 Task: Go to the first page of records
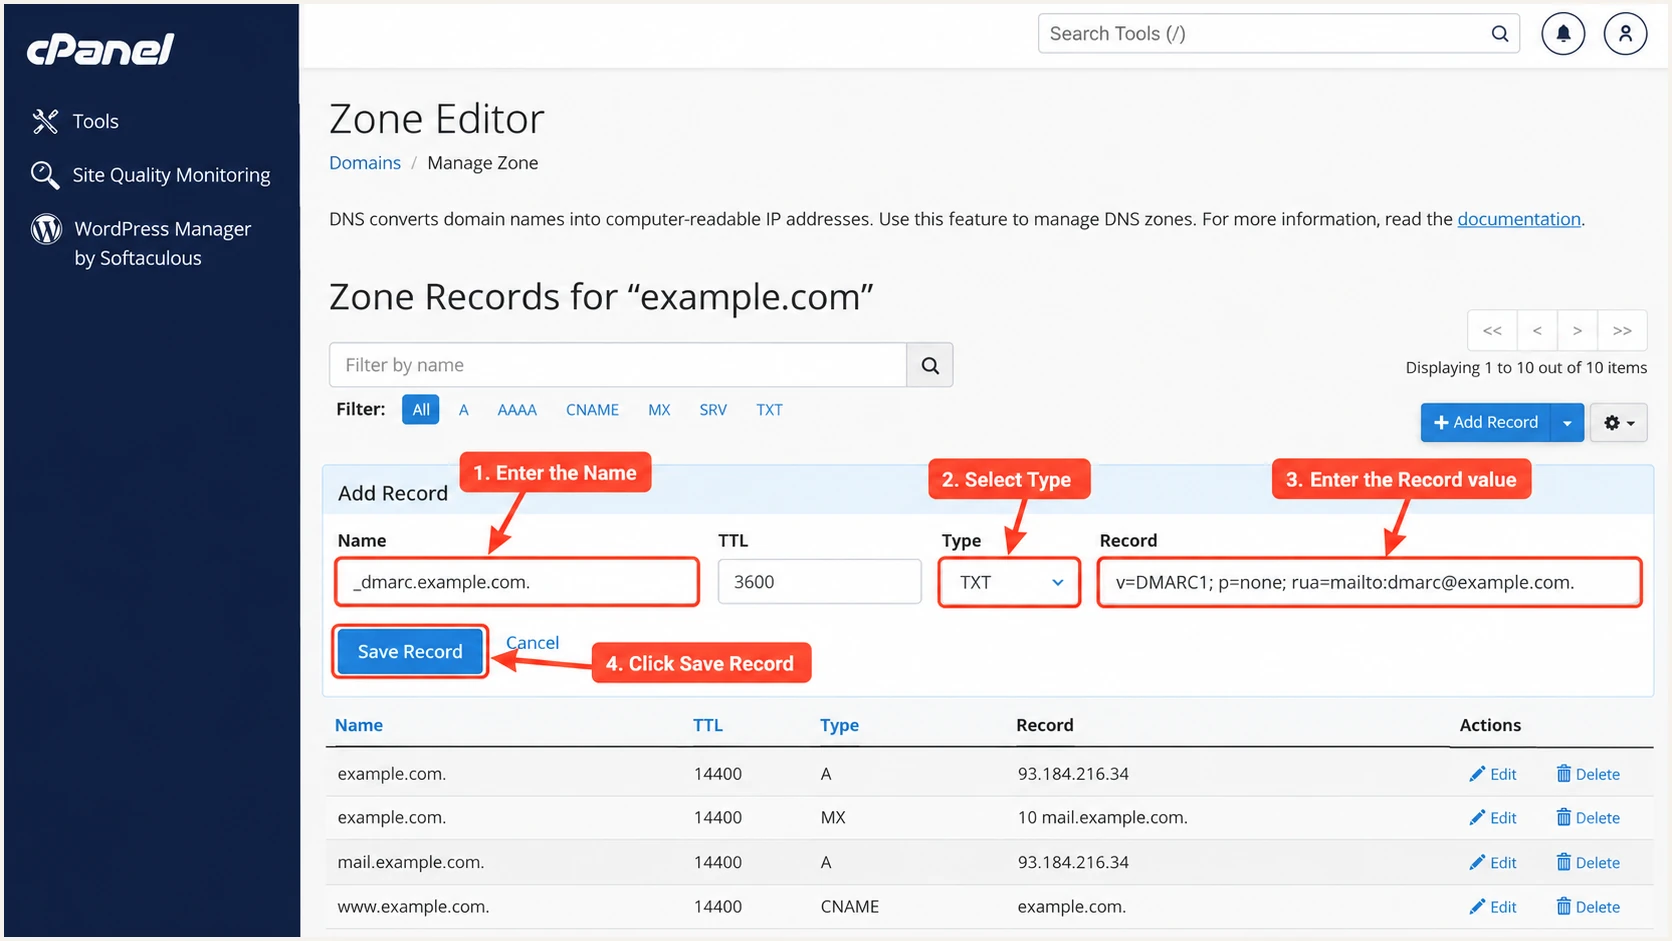click(x=1492, y=330)
